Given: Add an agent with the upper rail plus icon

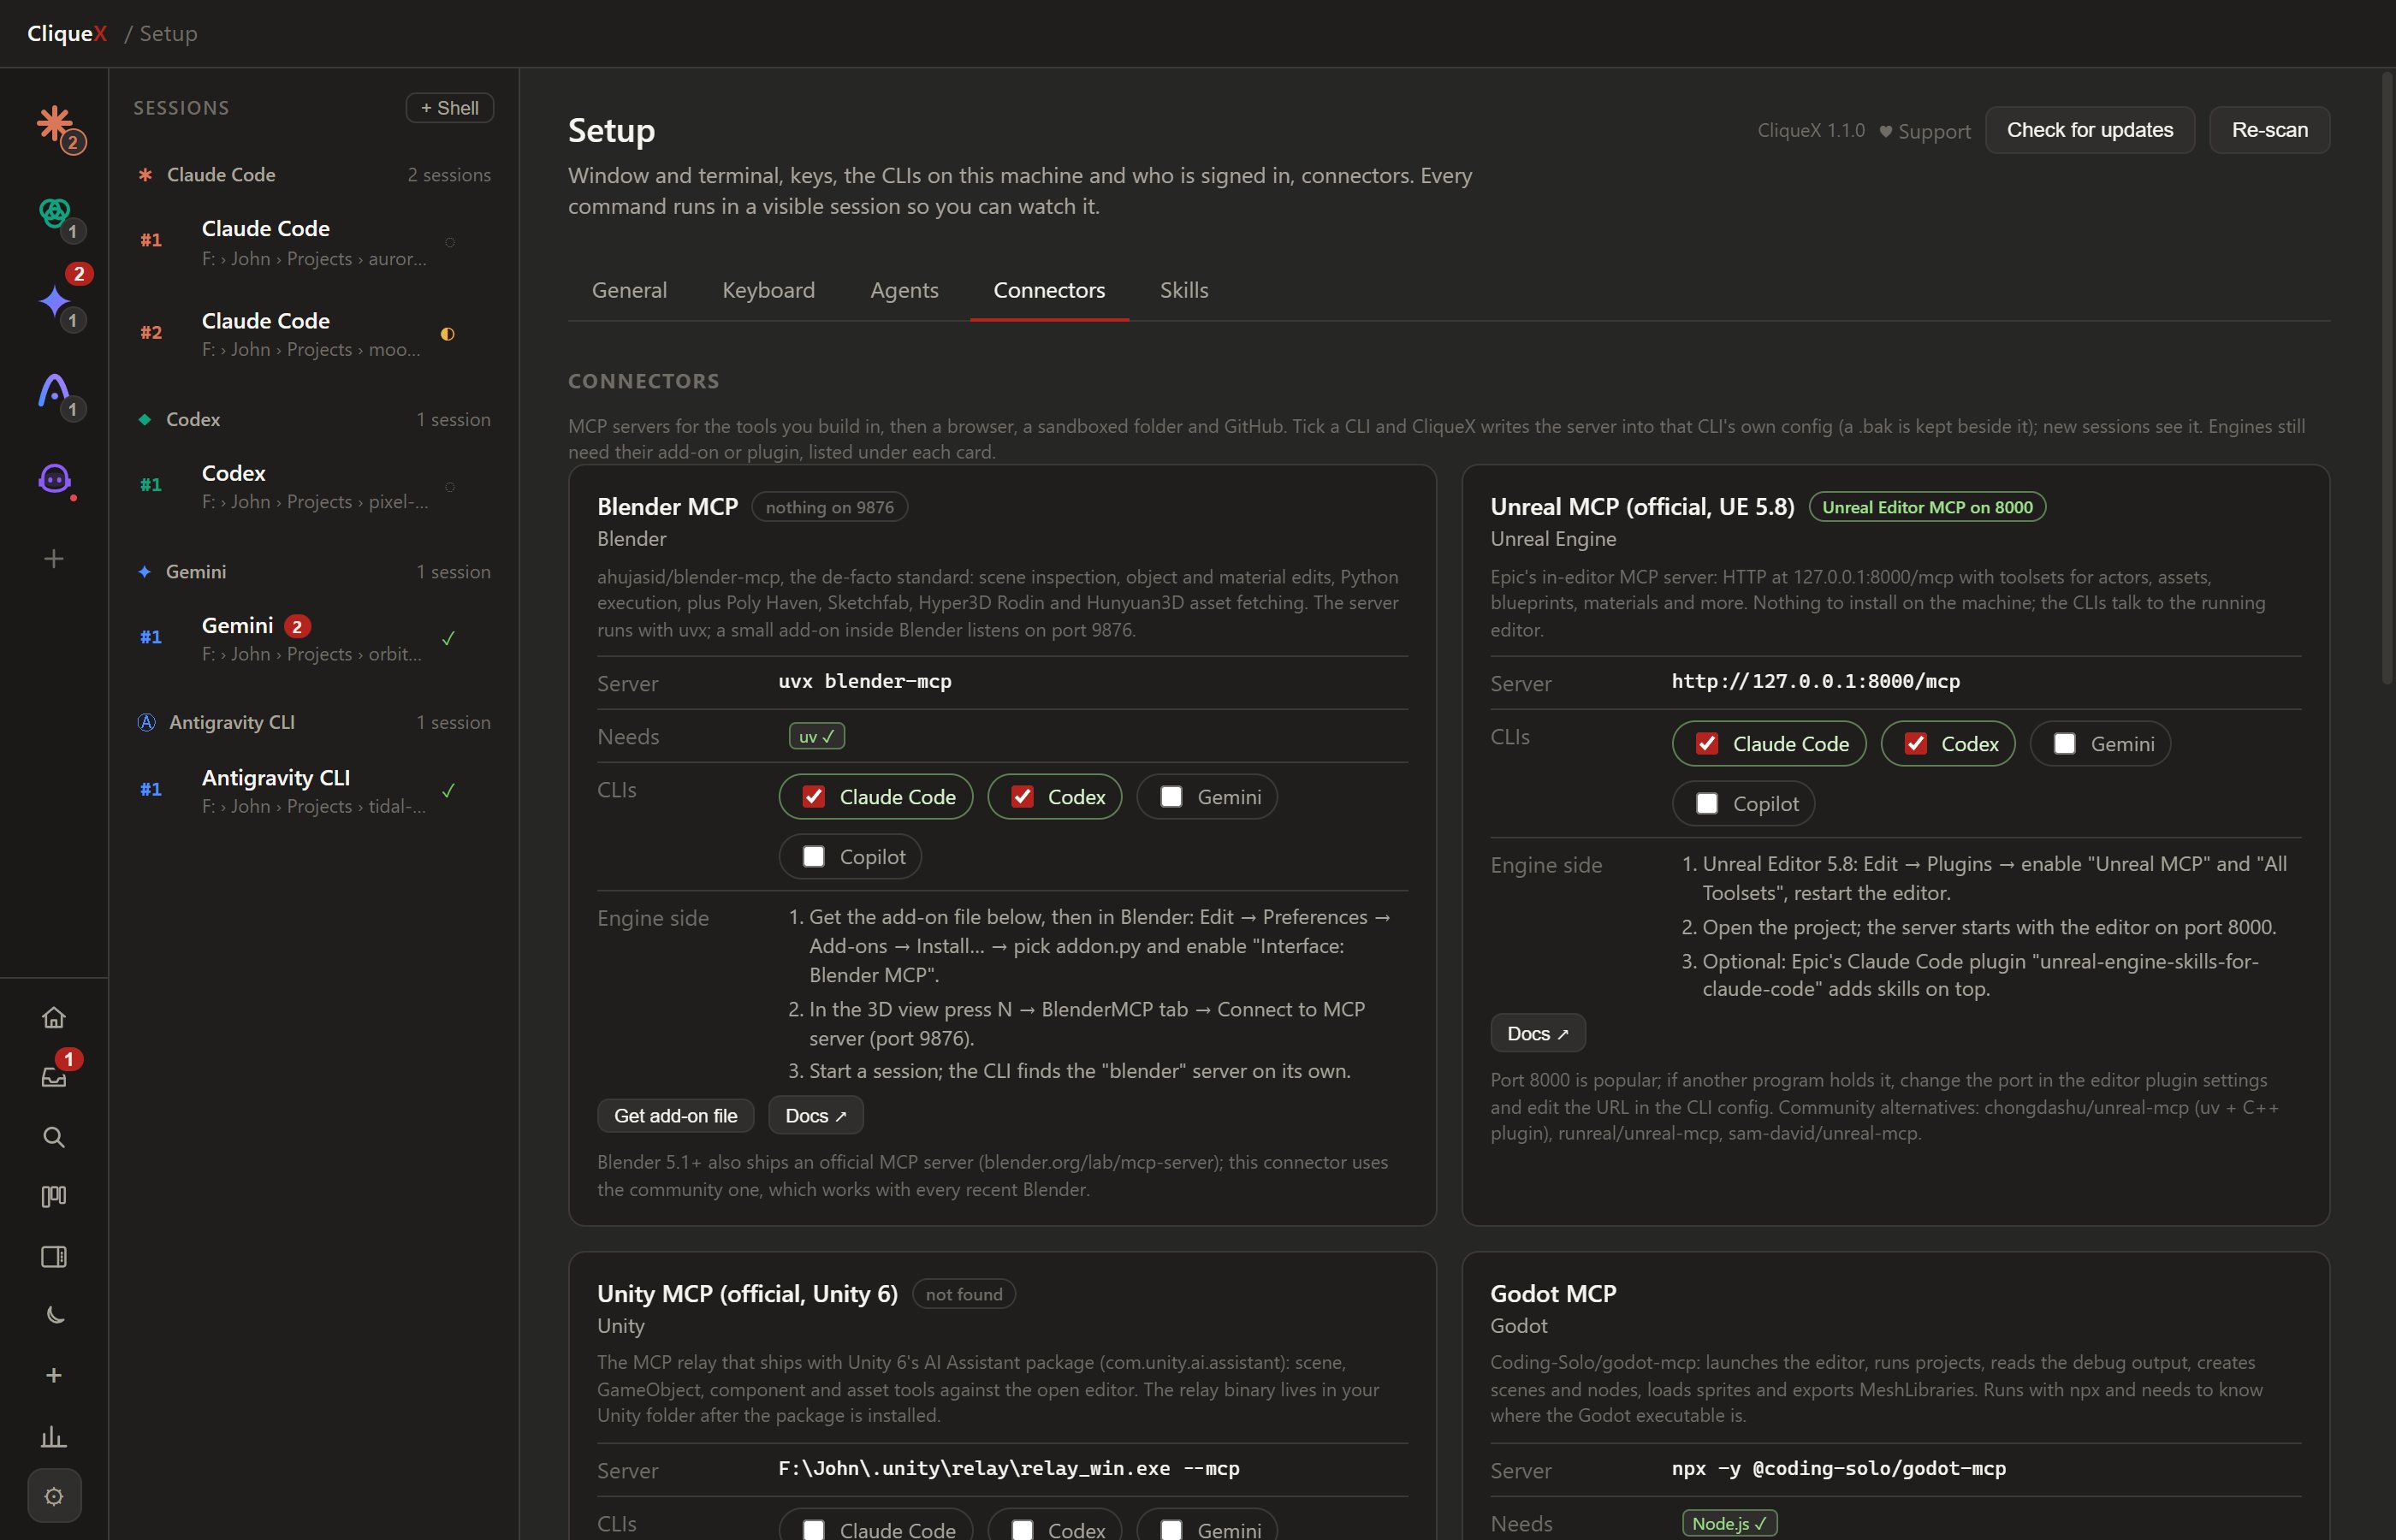Looking at the screenshot, I should pos(54,558).
